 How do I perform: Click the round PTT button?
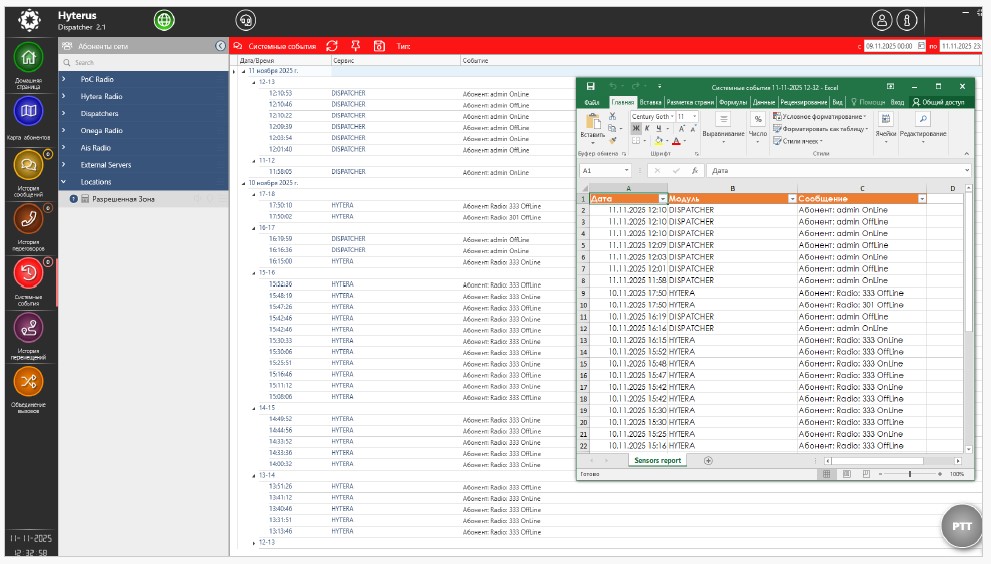click(x=962, y=525)
